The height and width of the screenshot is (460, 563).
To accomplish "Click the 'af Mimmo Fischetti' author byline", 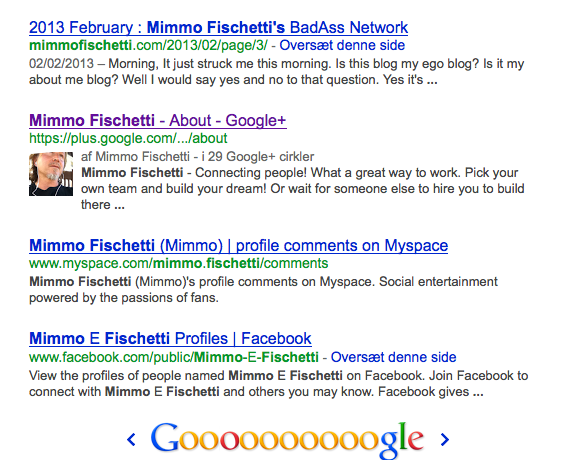I will tap(135, 157).
